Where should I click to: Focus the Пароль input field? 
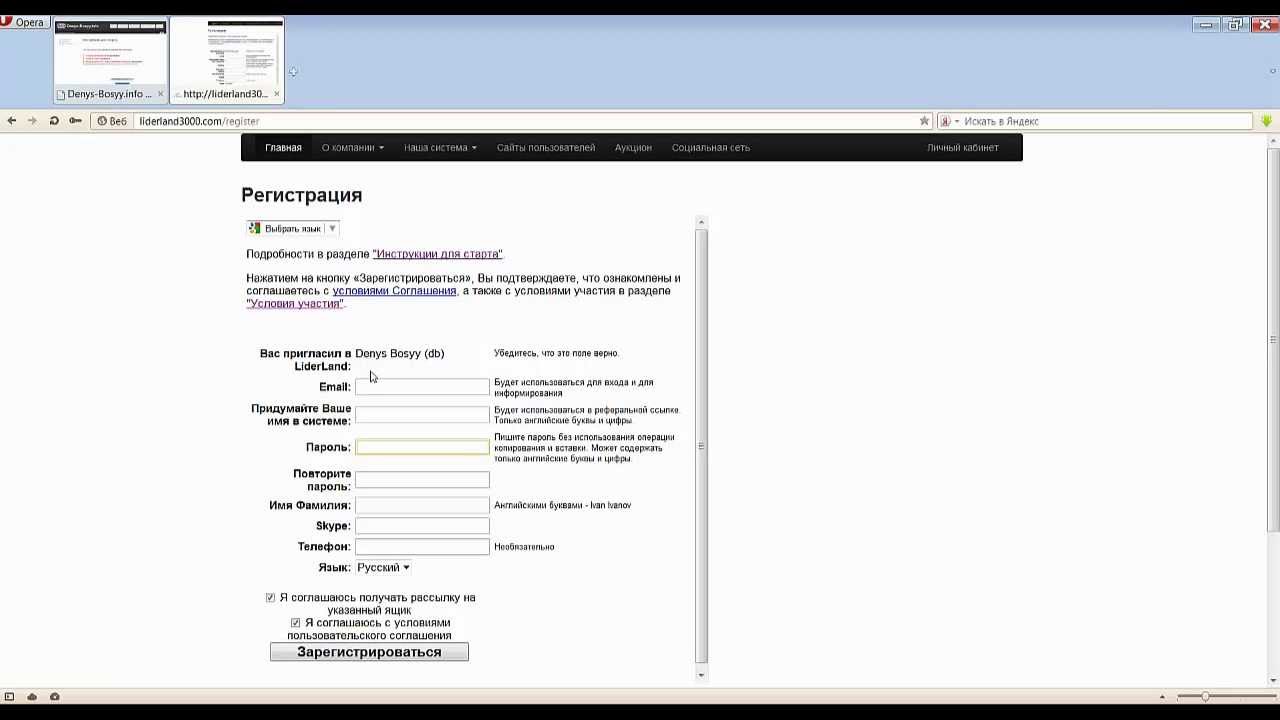click(422, 447)
